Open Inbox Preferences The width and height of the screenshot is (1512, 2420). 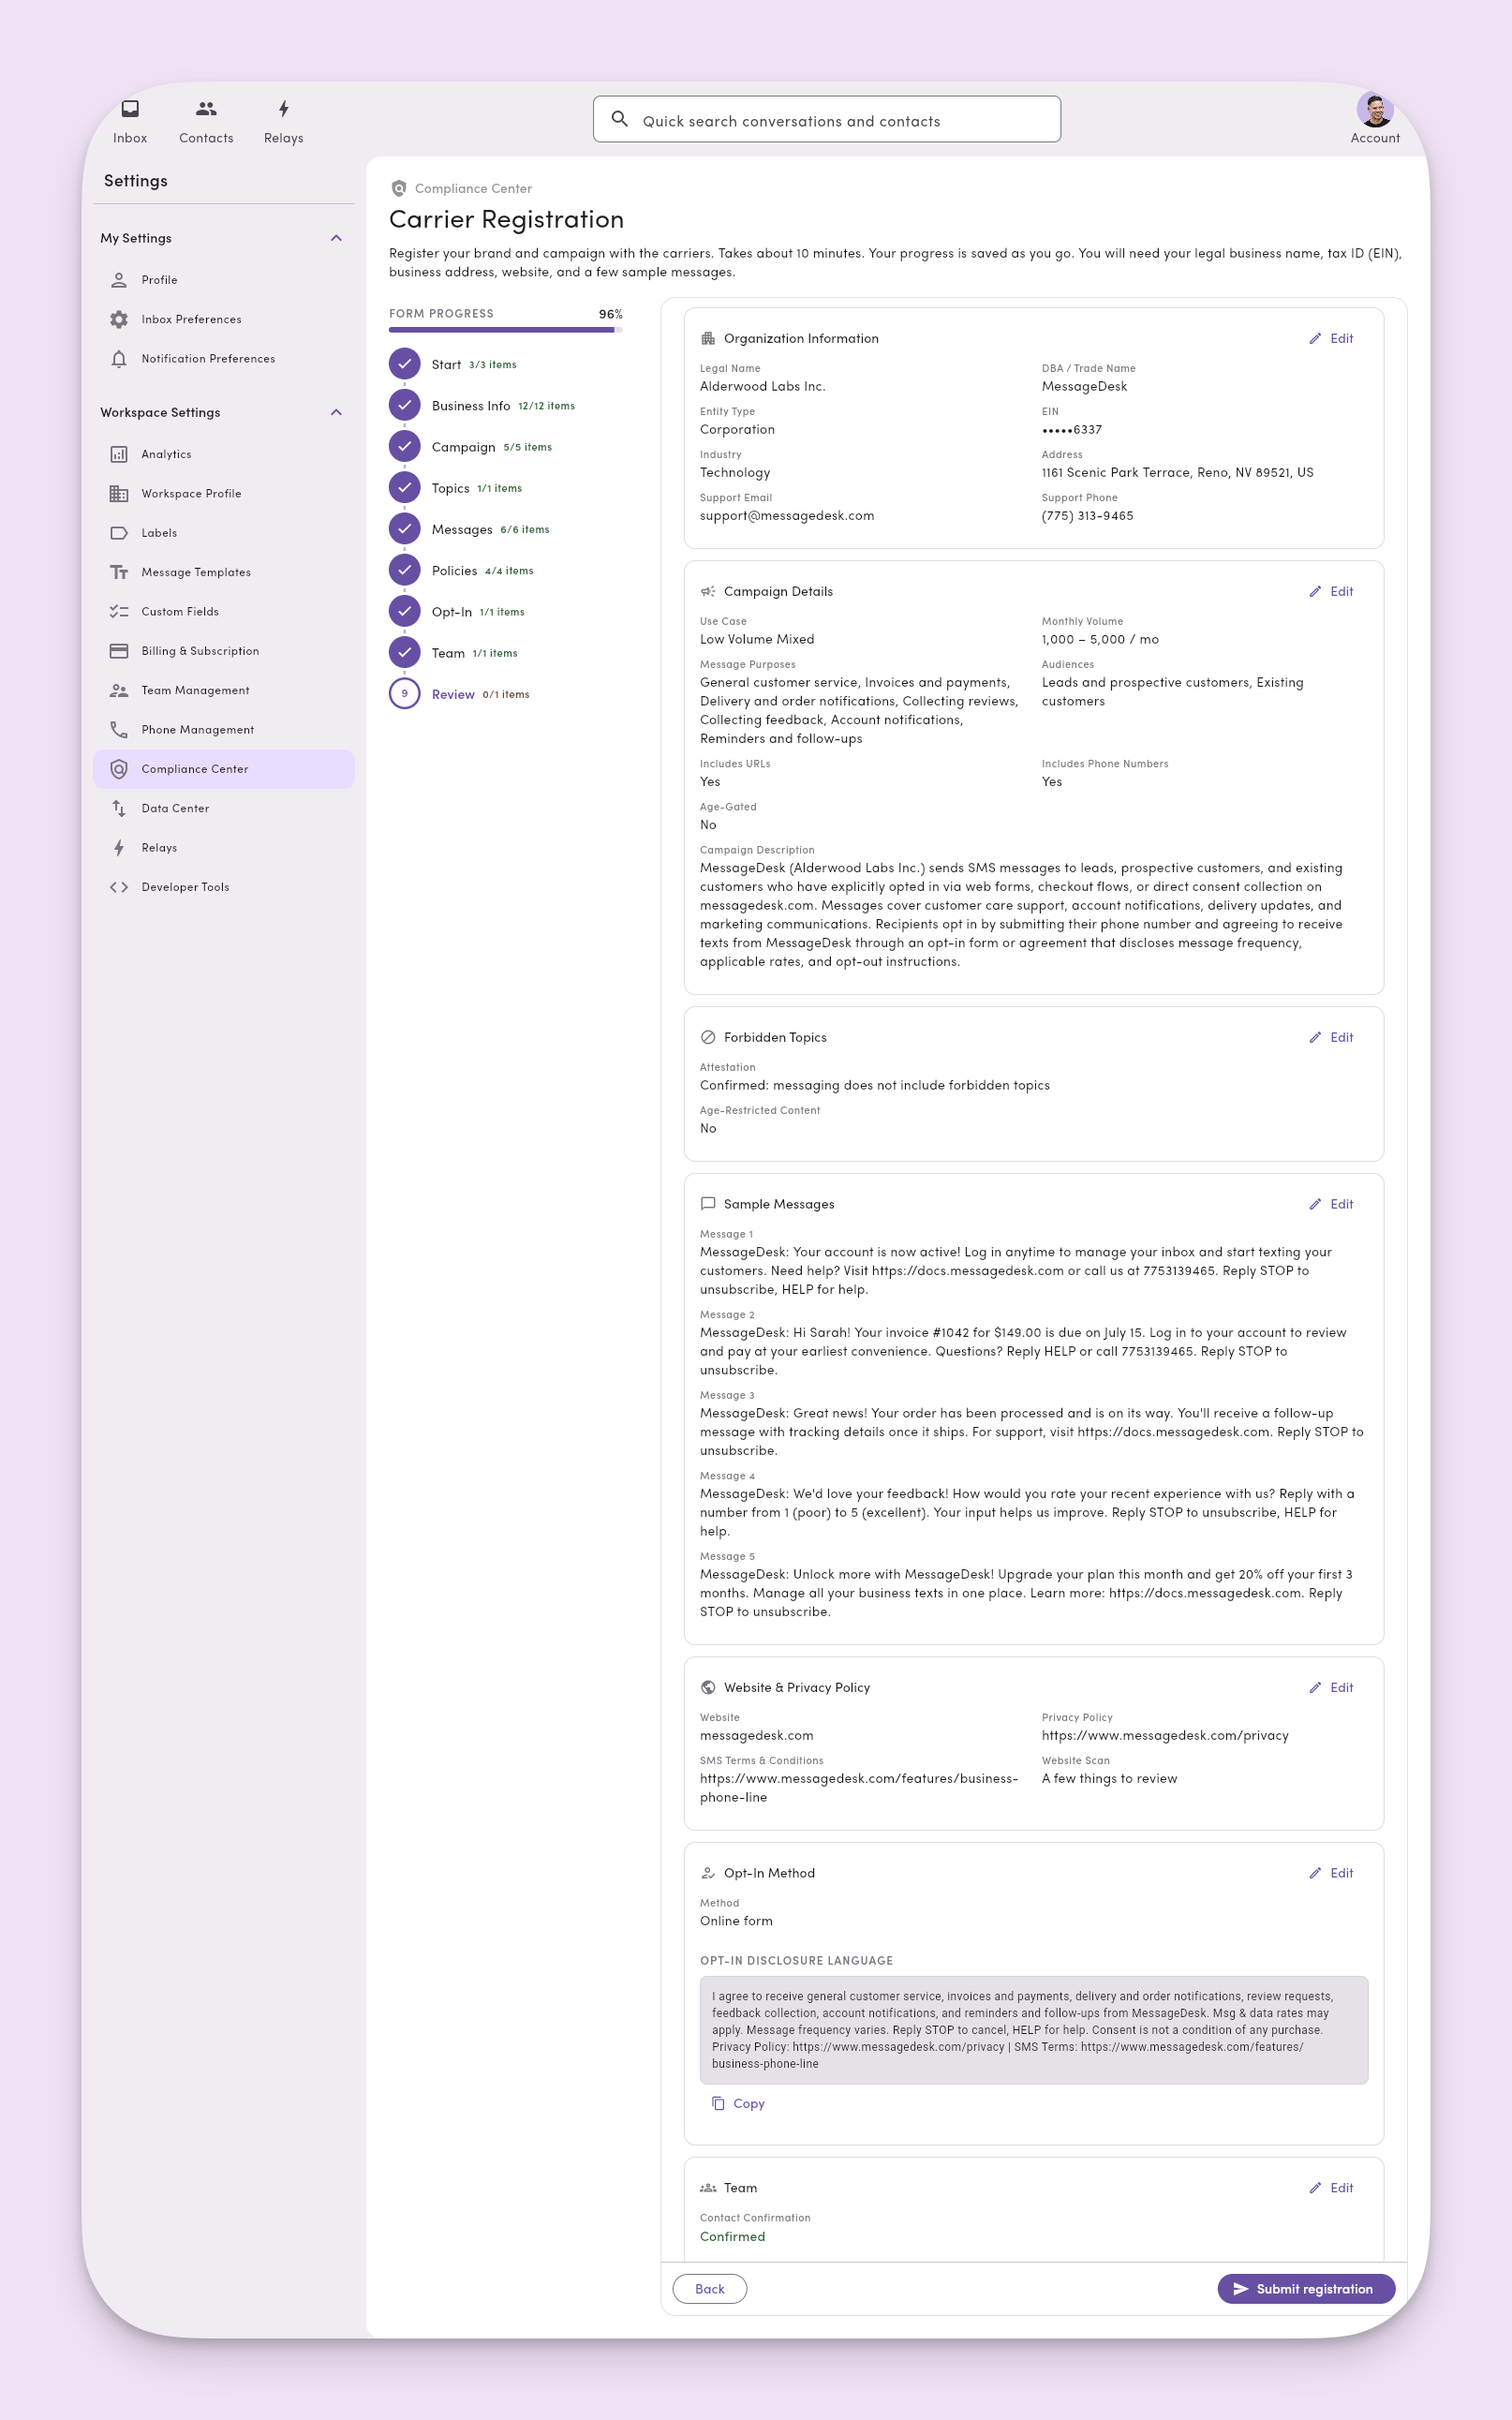click(x=224, y=319)
